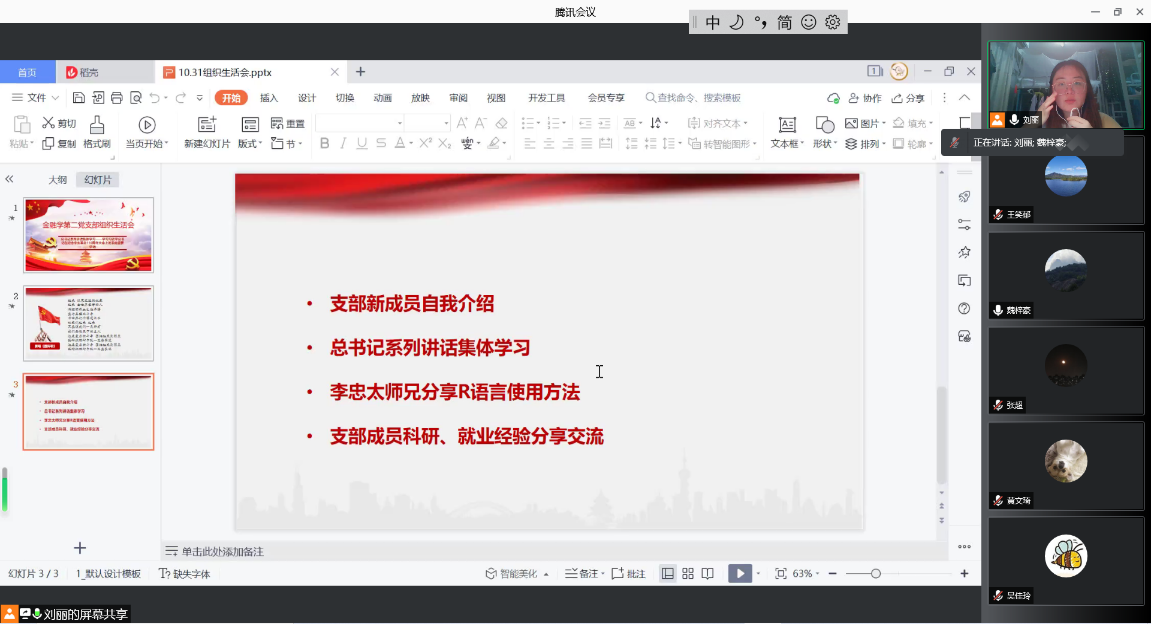The image size is (1151, 624).
Task: Click the play slideshow button in status bar
Action: tap(739, 574)
